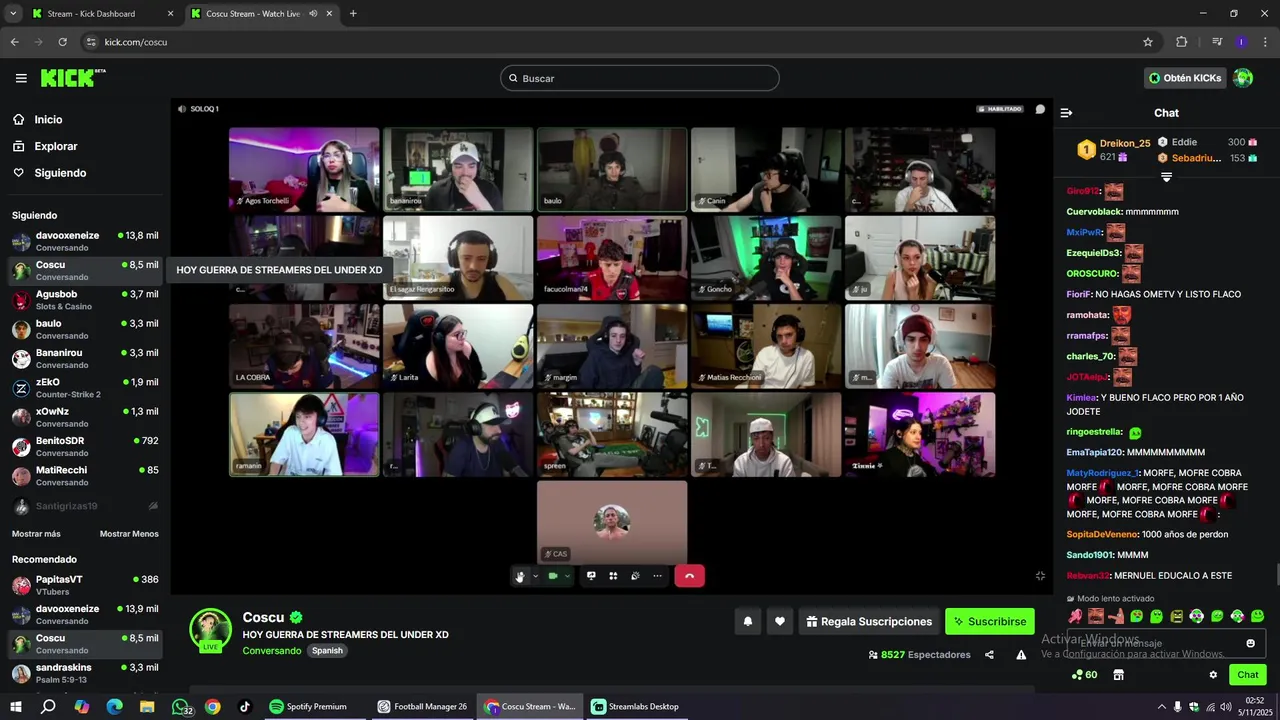Open davooxeneize channel under Siguiendo list
Image resolution: width=1280 pixels, height=720 pixels.
pyautogui.click(x=85, y=241)
